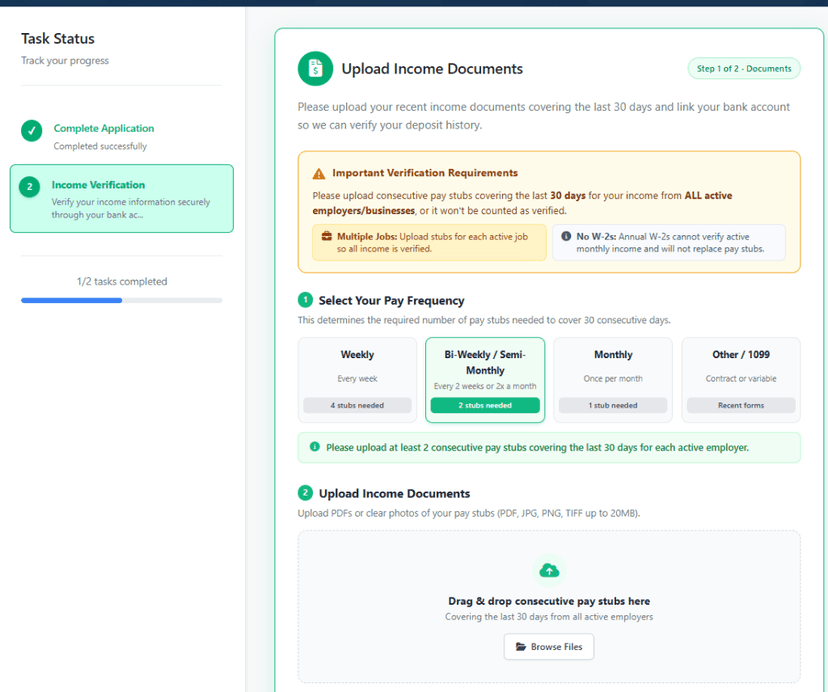Click the Drag & drop consecutive pay stubs text
The width and height of the screenshot is (828, 692).
[x=549, y=601]
